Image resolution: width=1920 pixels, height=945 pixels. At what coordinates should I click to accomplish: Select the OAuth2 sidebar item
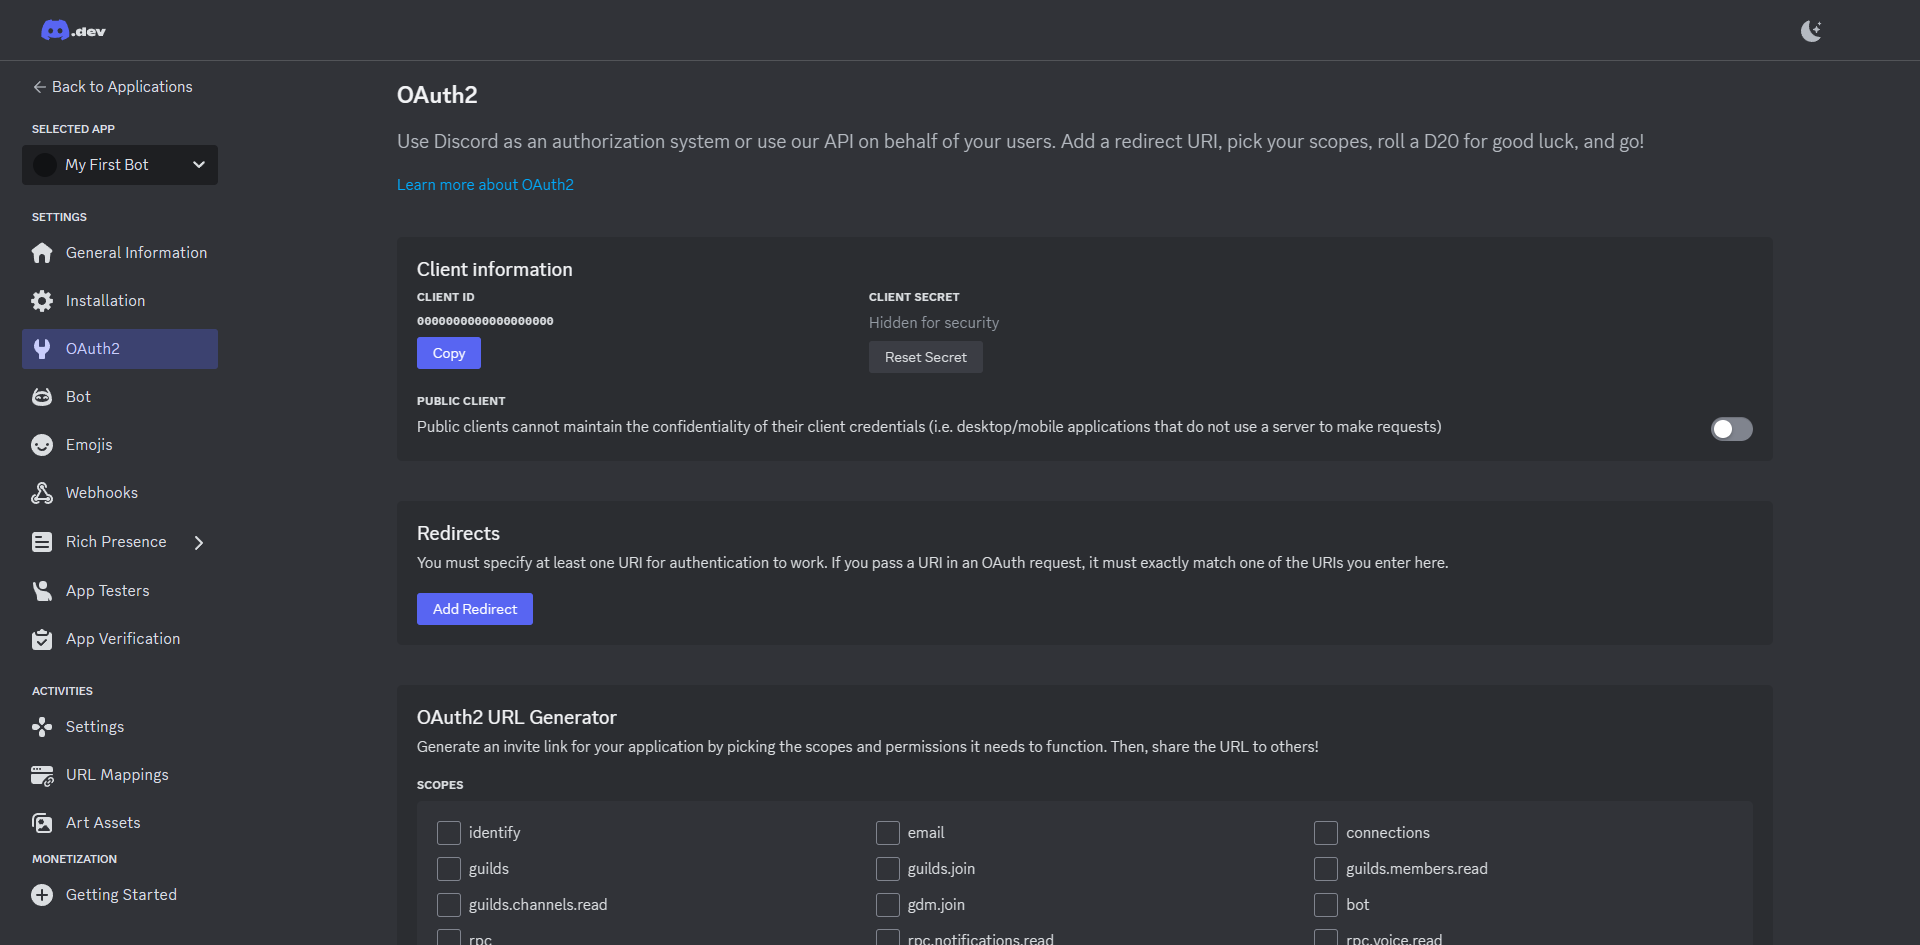click(120, 349)
